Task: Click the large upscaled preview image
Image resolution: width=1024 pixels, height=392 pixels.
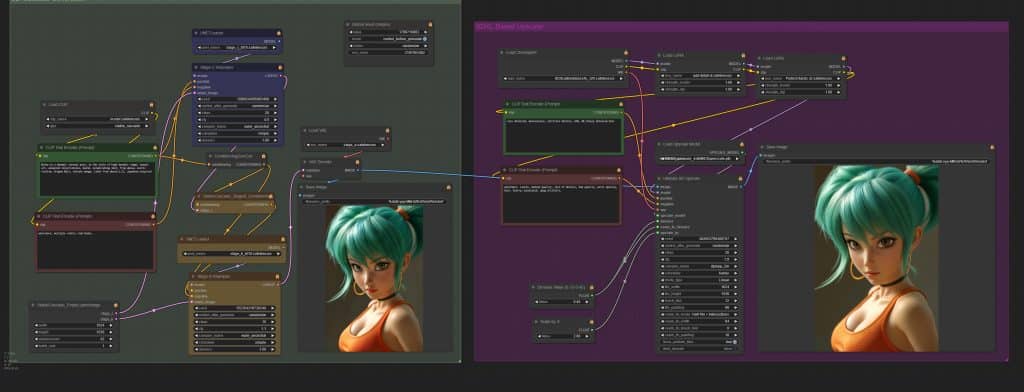Action: coord(876,258)
